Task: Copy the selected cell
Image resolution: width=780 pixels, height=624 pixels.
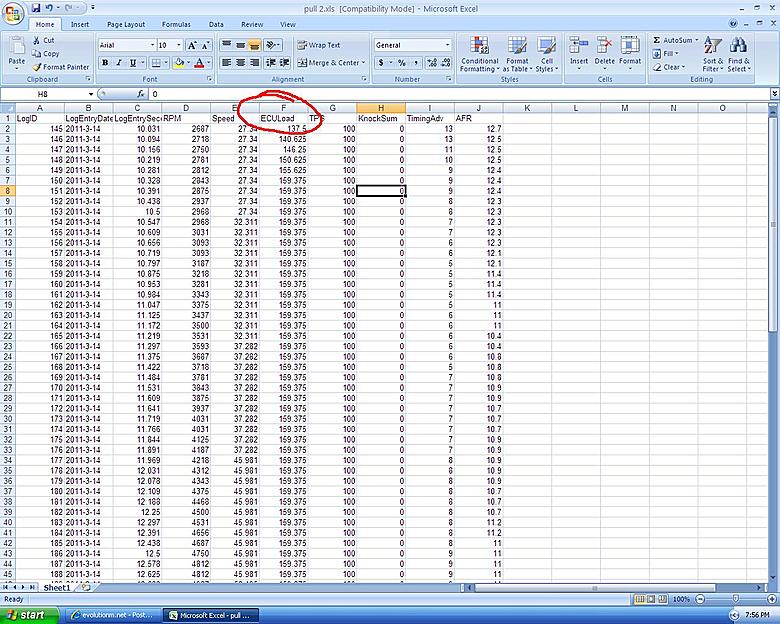Action: [x=46, y=53]
